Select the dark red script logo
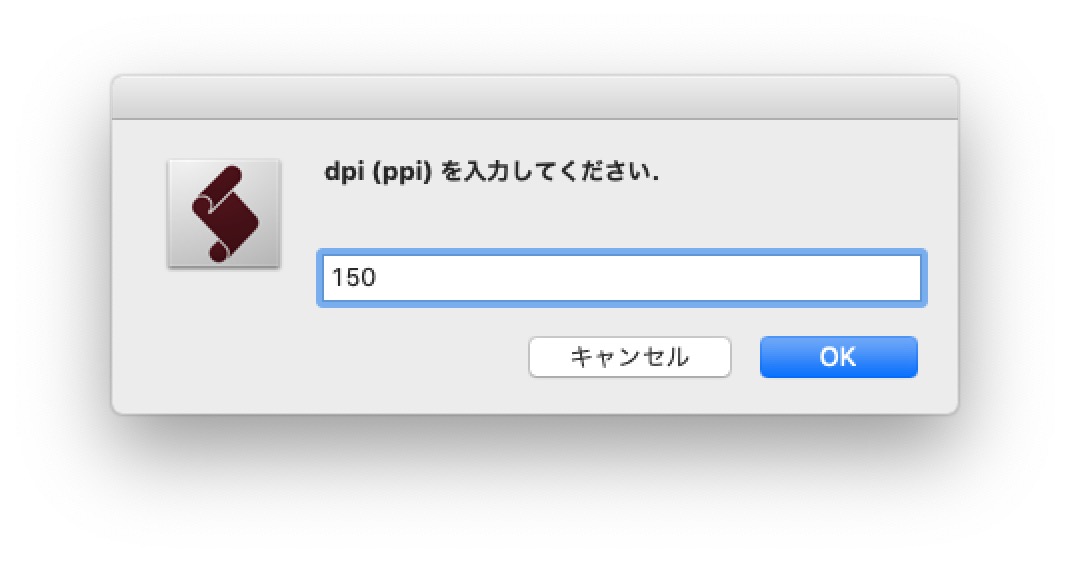 point(225,213)
